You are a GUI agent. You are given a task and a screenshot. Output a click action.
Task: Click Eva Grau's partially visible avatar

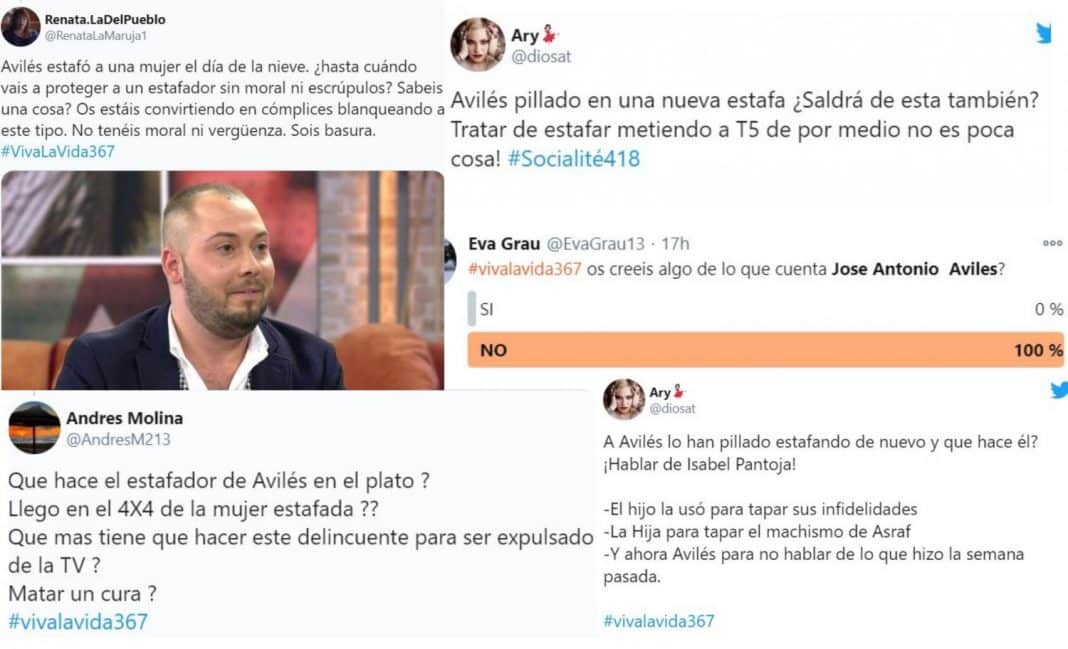point(450,261)
